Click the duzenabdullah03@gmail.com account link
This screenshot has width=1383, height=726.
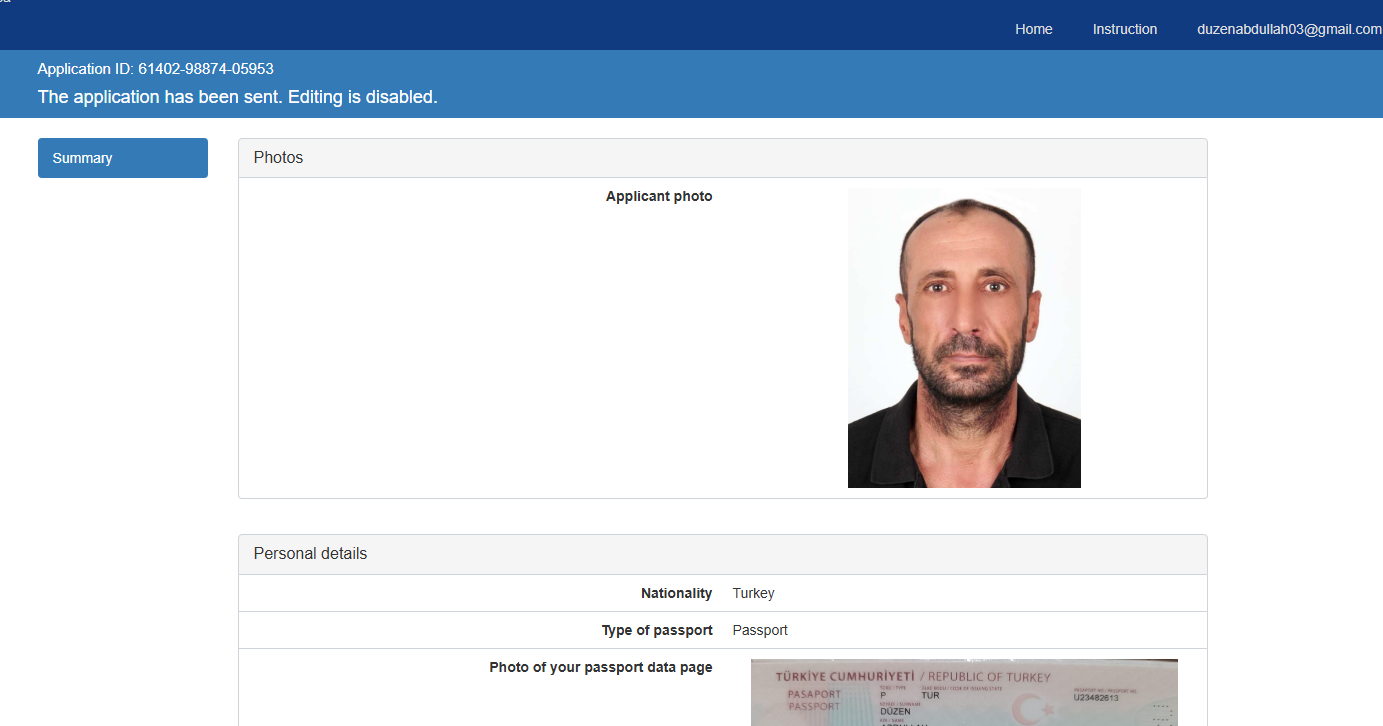tap(1289, 29)
